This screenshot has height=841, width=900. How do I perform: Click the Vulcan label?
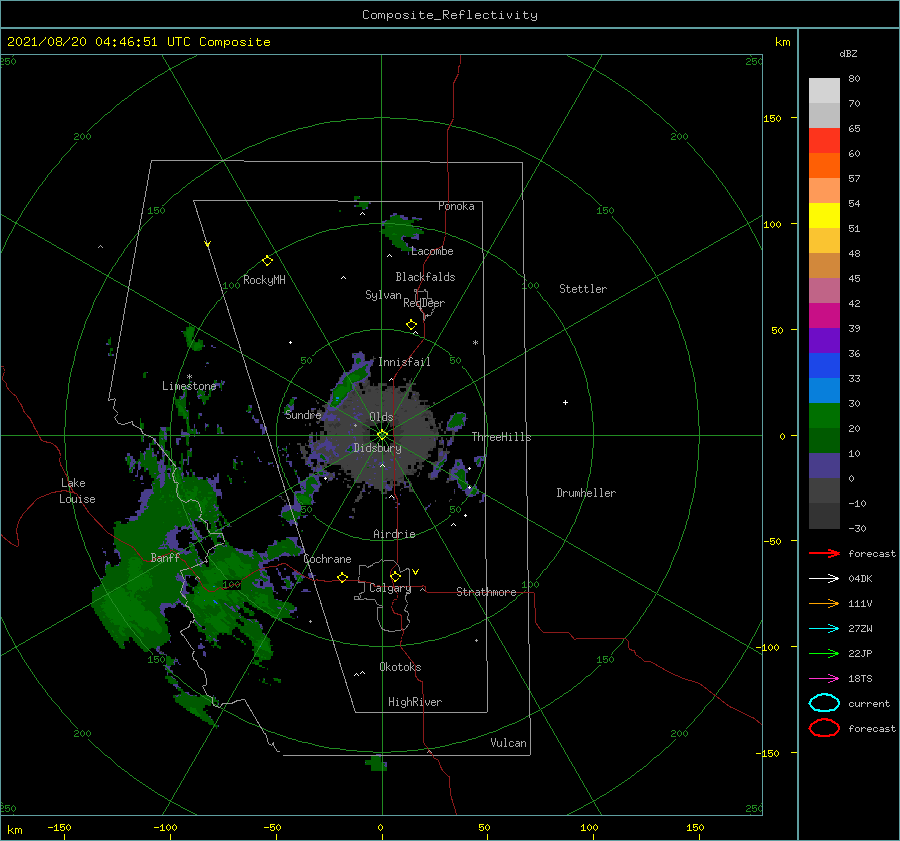(508, 743)
